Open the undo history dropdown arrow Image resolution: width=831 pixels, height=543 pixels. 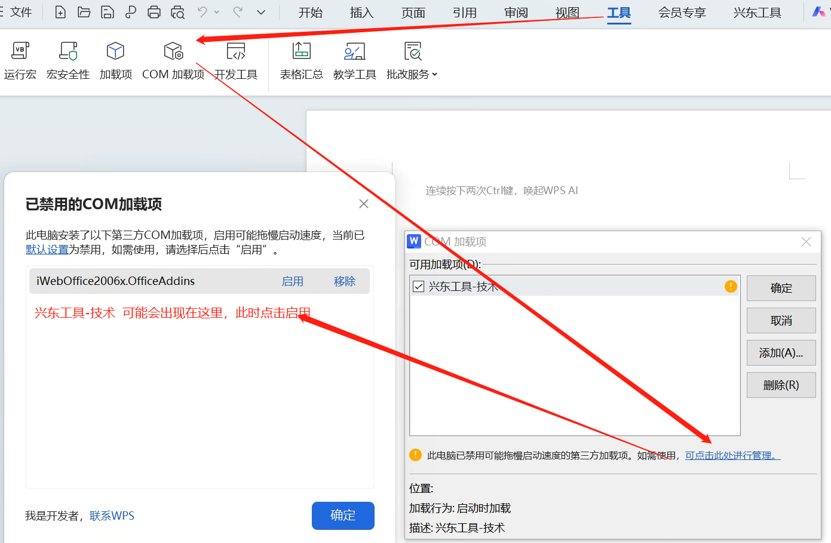pos(217,13)
